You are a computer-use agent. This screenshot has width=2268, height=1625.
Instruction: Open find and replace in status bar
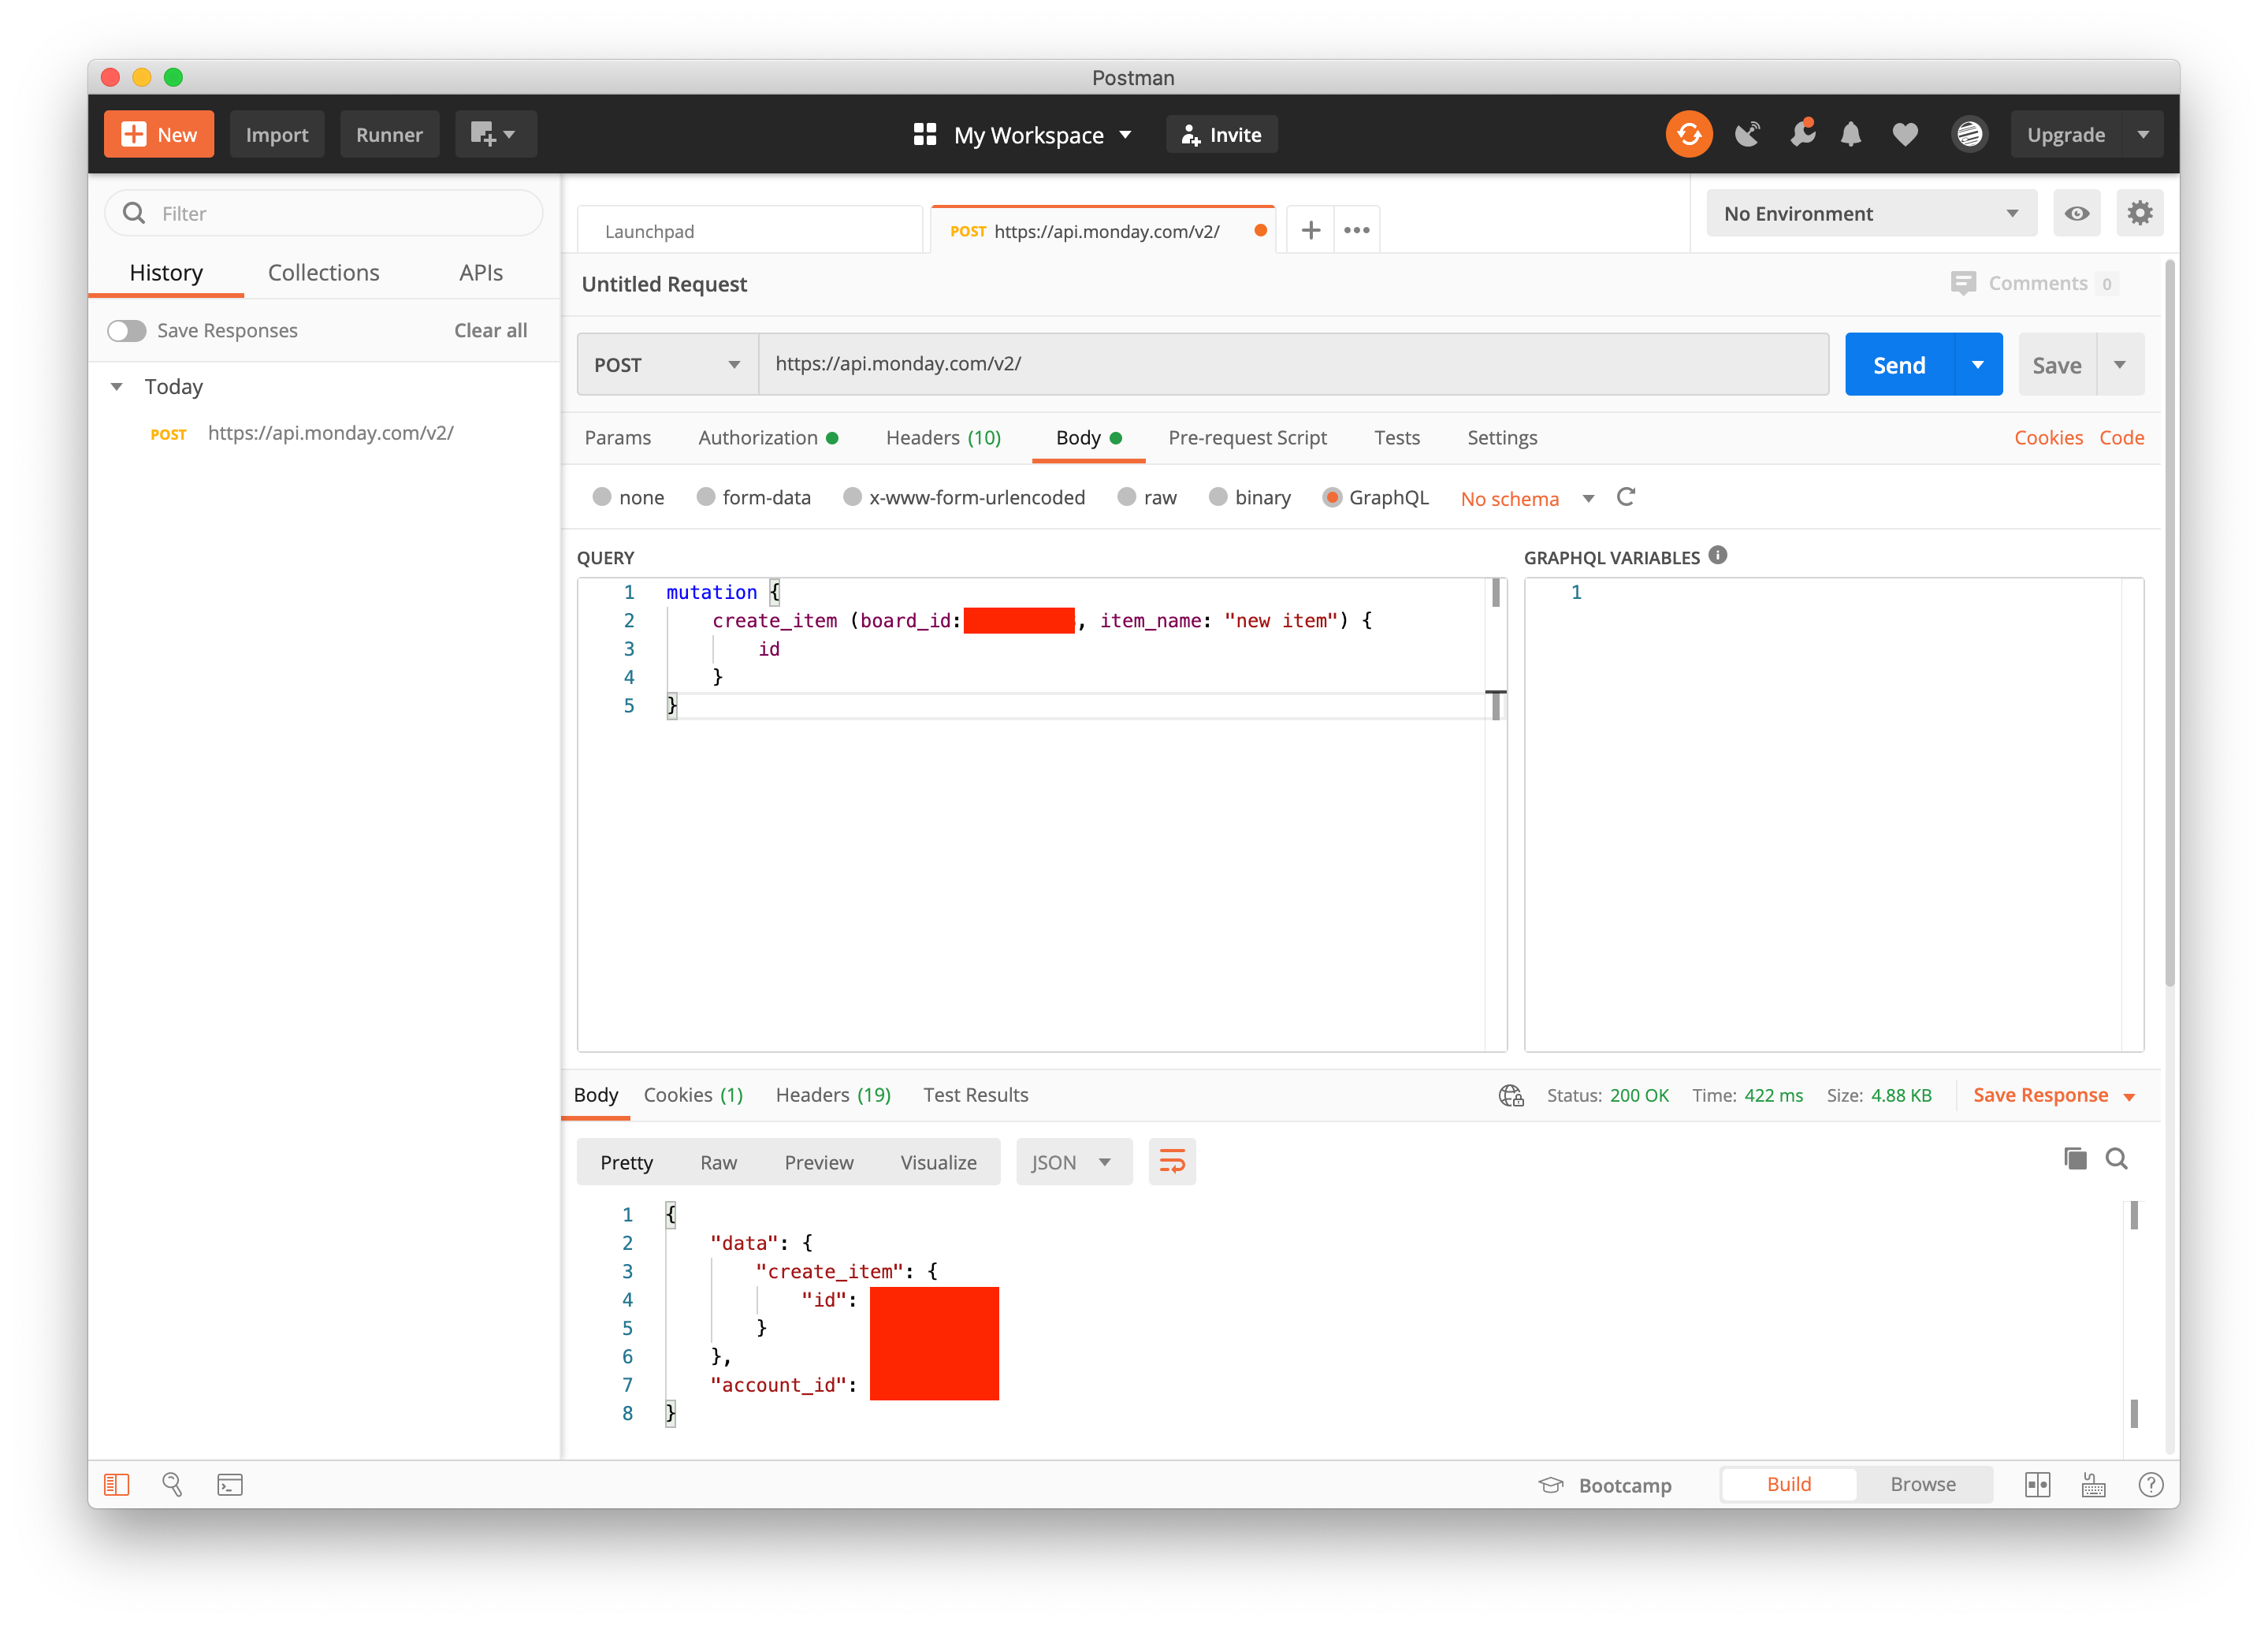click(x=172, y=1484)
